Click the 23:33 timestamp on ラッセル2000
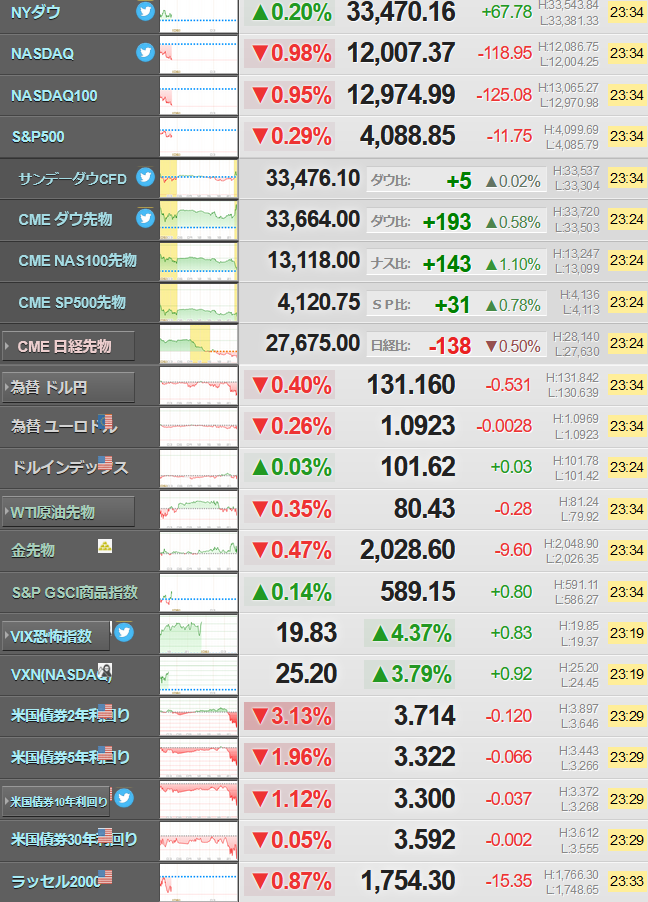The image size is (648, 902). pyautogui.click(x=627, y=881)
